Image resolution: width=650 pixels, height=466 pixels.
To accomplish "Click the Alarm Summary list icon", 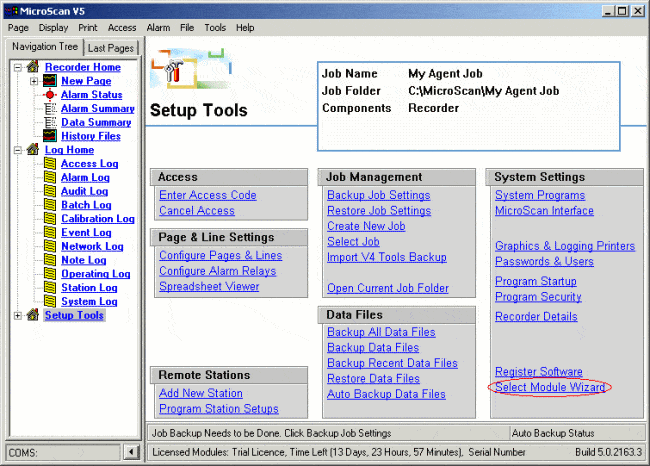I will [50, 108].
